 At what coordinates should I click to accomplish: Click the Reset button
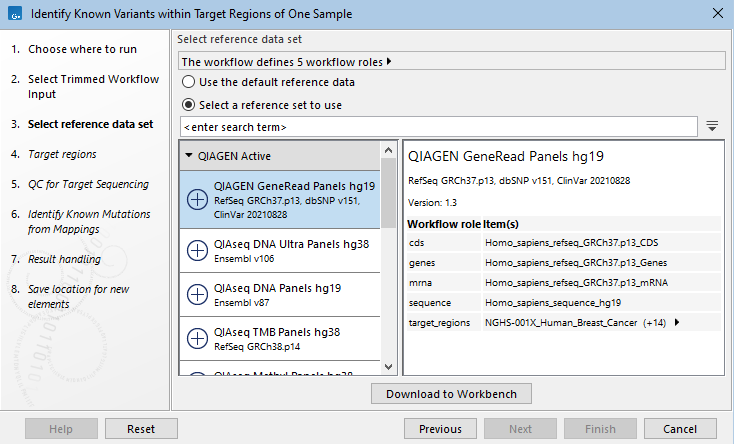point(141,429)
